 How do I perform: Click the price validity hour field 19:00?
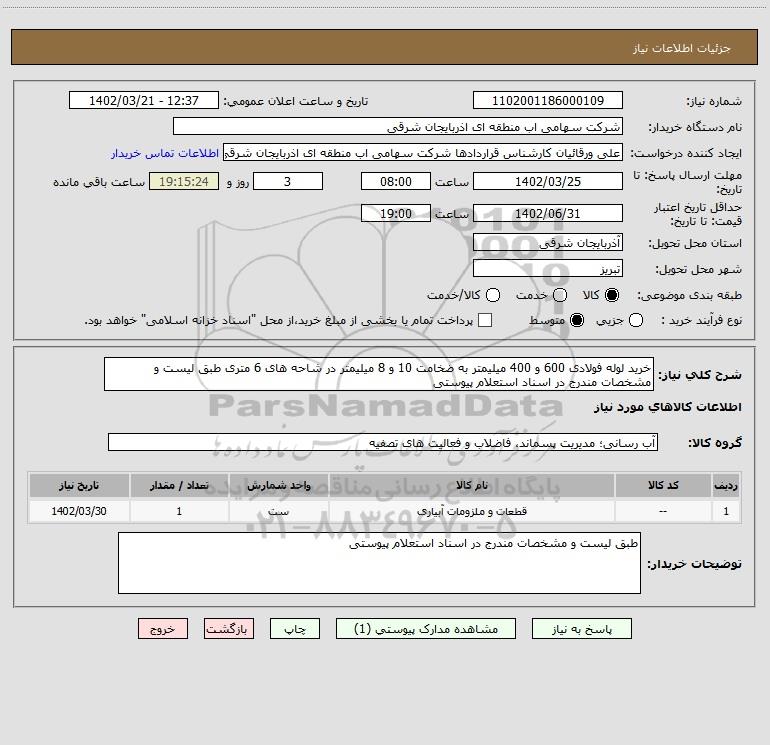pos(396,214)
